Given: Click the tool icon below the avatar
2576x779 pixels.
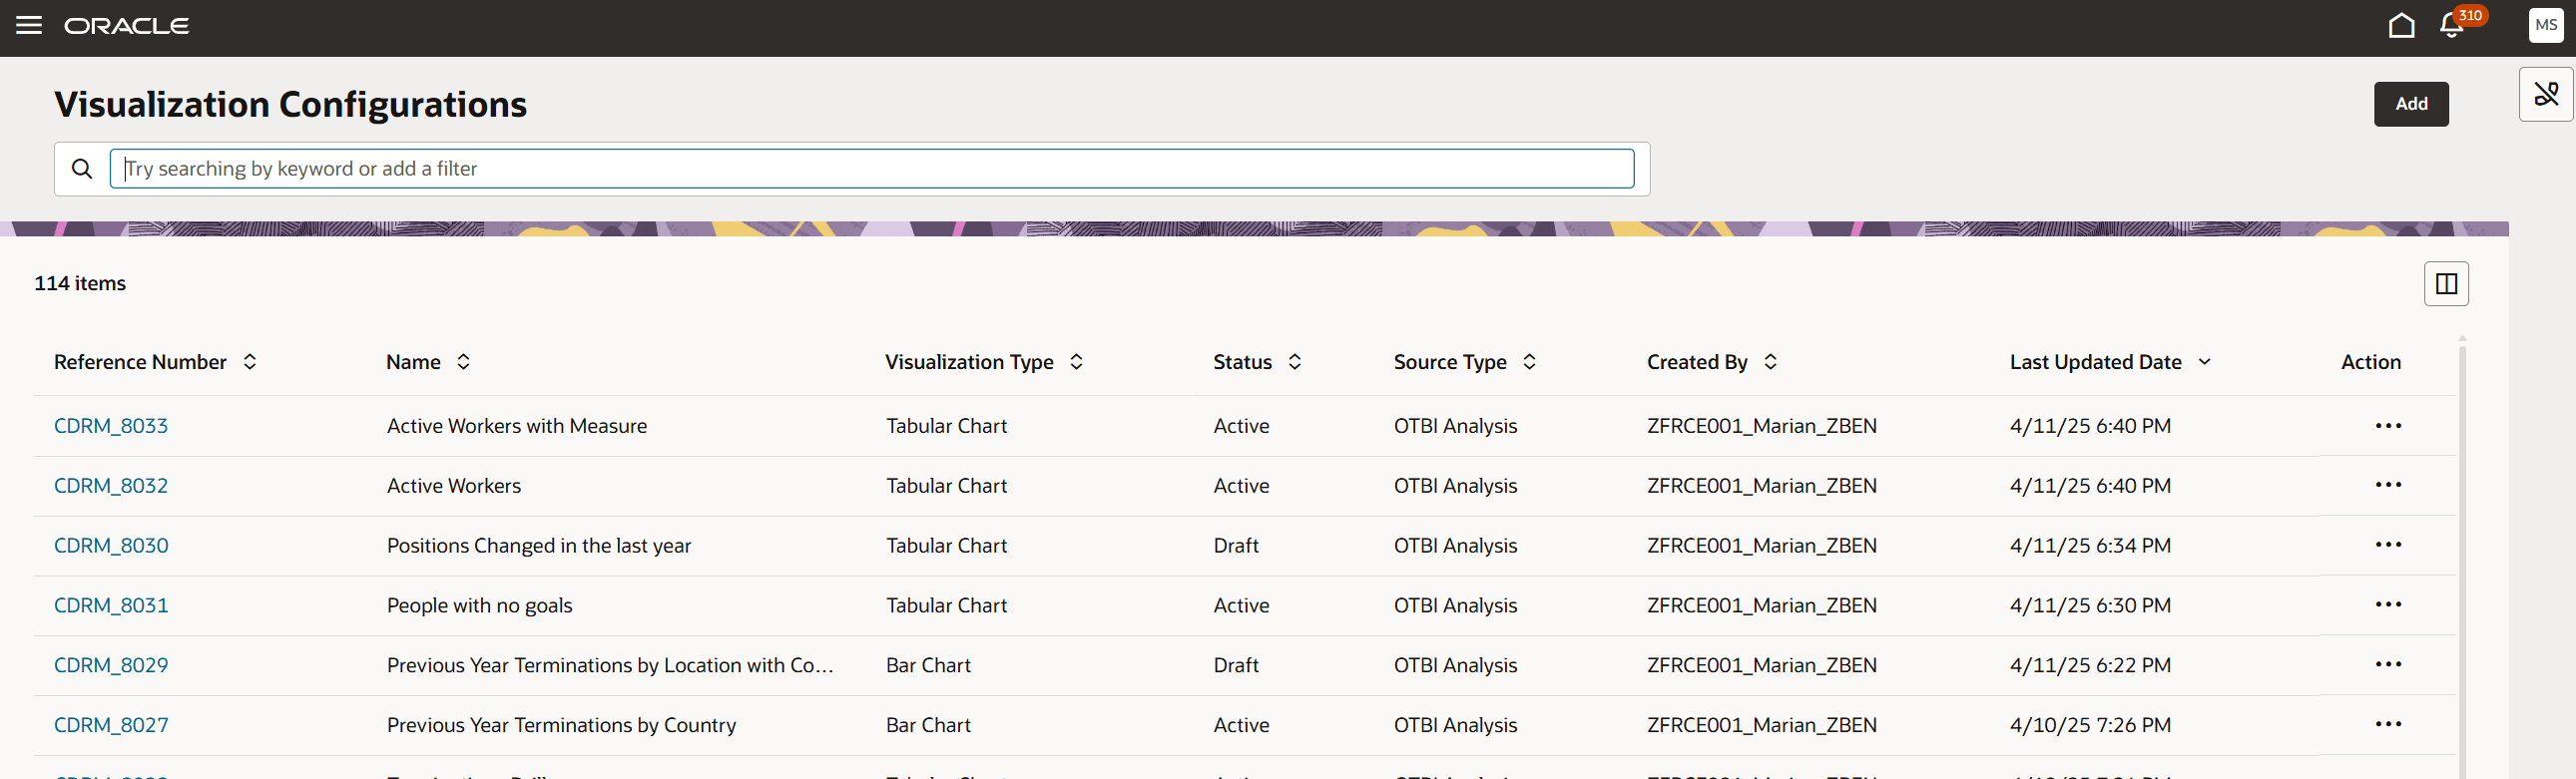Looking at the screenshot, I should click(x=2546, y=95).
